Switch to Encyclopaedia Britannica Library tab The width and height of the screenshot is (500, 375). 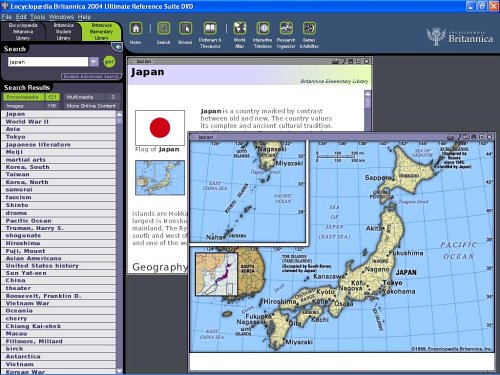[23, 32]
